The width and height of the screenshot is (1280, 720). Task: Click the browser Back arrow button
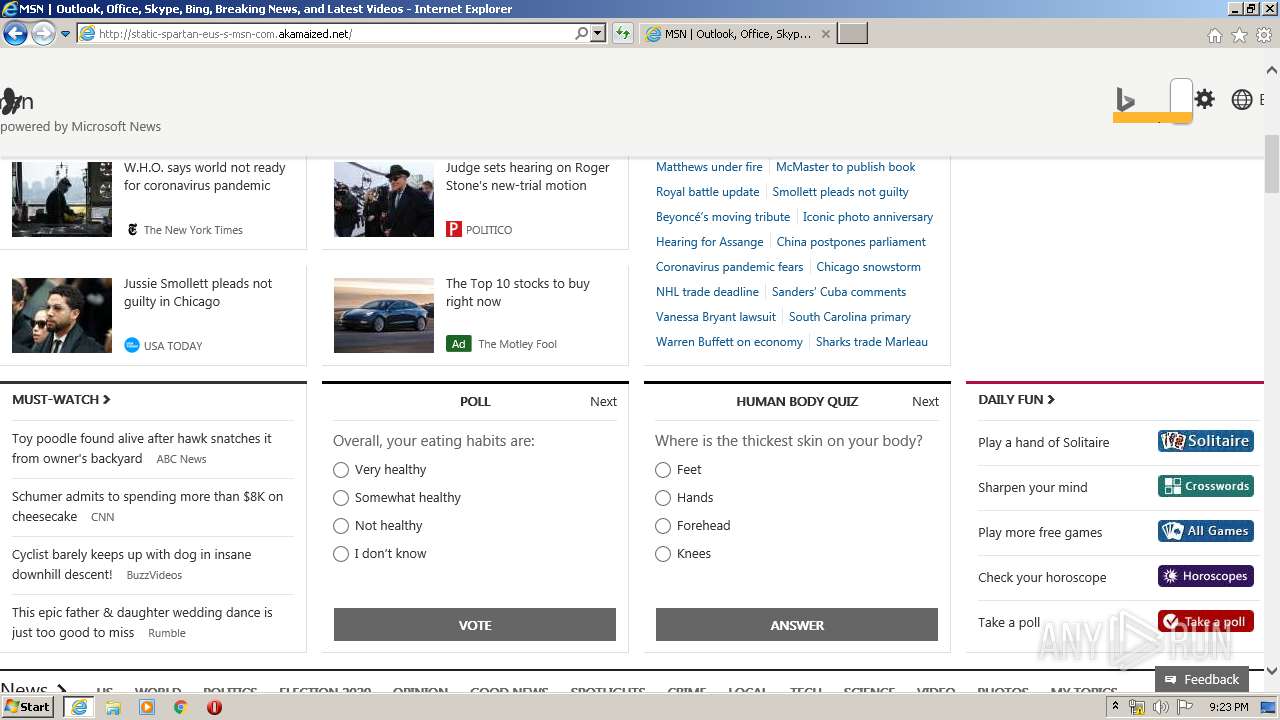[x=15, y=33]
